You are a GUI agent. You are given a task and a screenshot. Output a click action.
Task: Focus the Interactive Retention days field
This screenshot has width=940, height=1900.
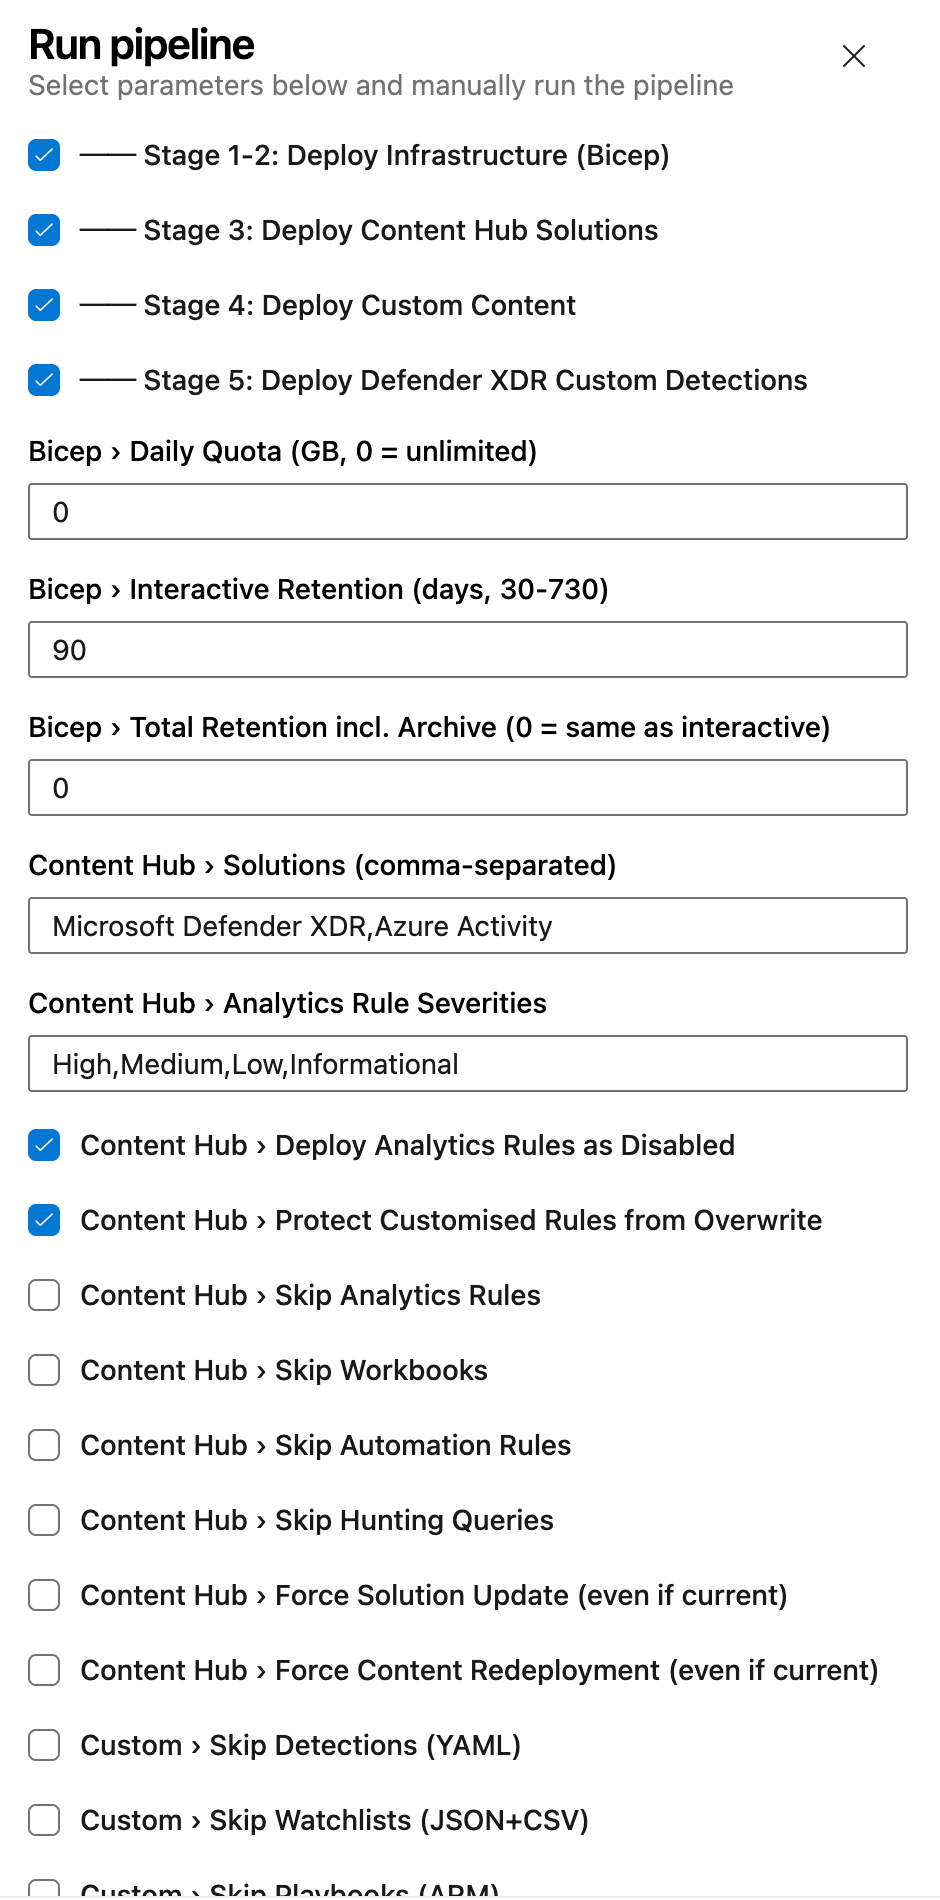pos(467,650)
